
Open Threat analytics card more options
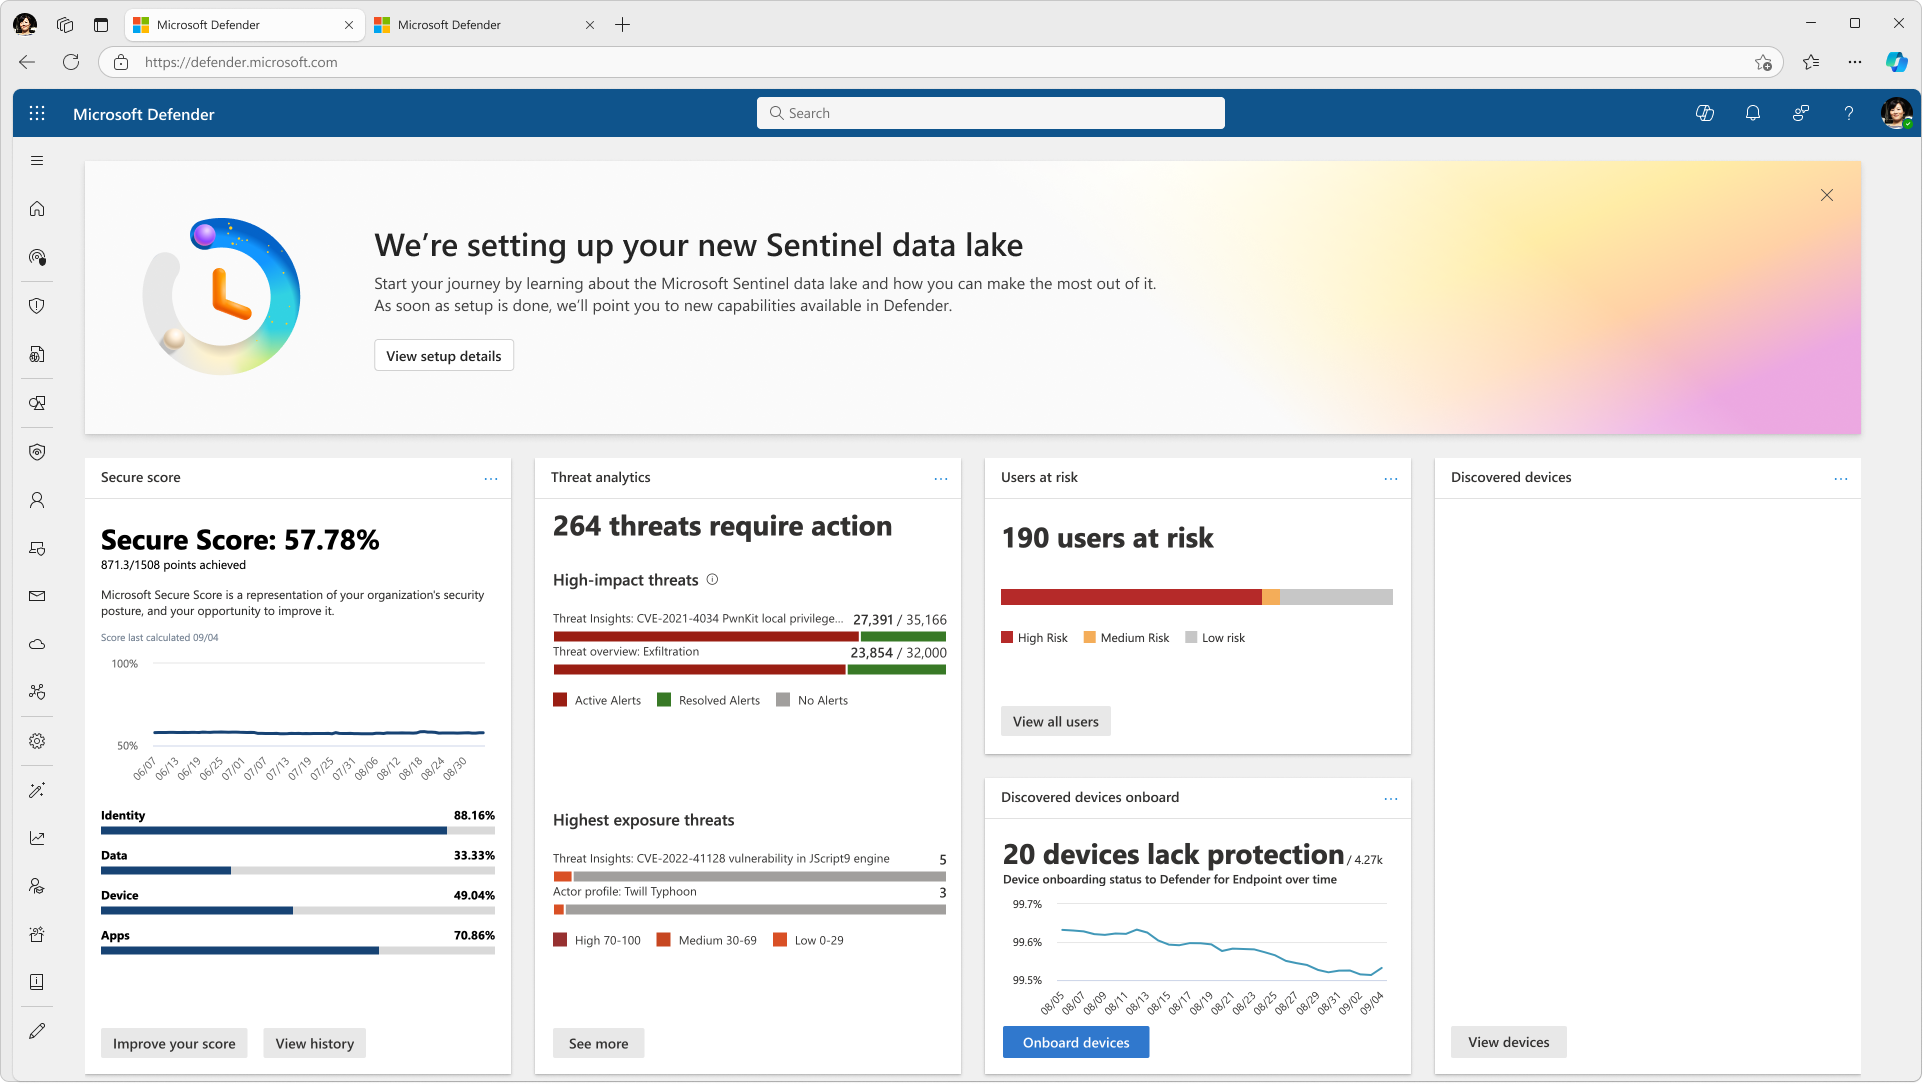coord(940,478)
